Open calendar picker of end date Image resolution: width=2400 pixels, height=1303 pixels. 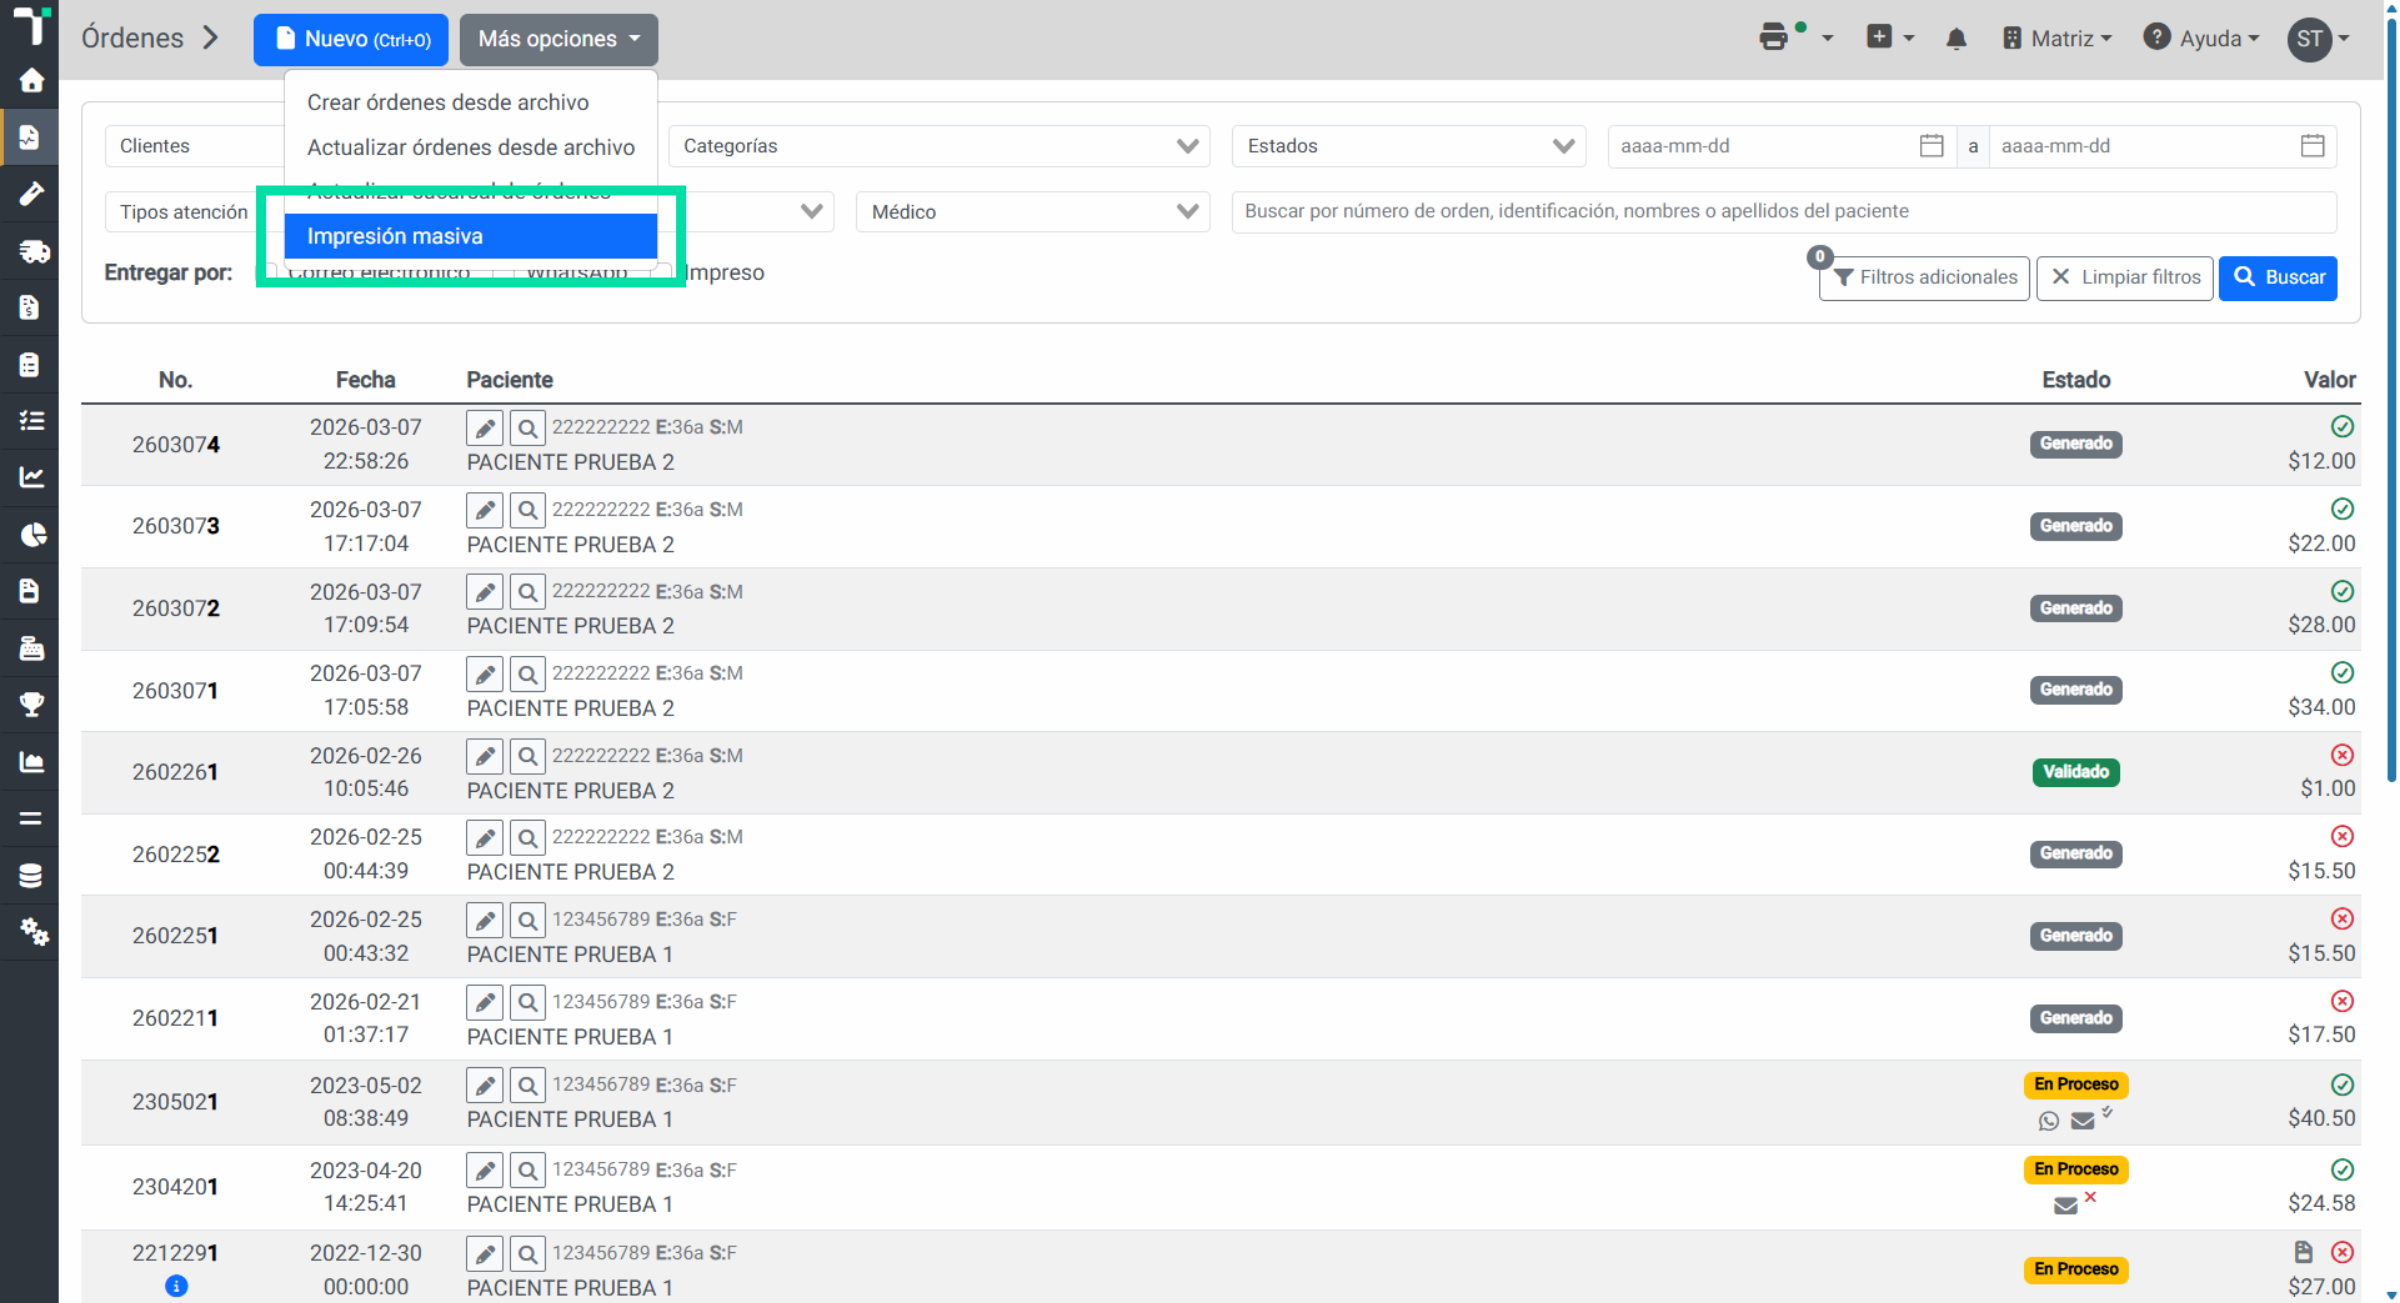coord(2312,146)
